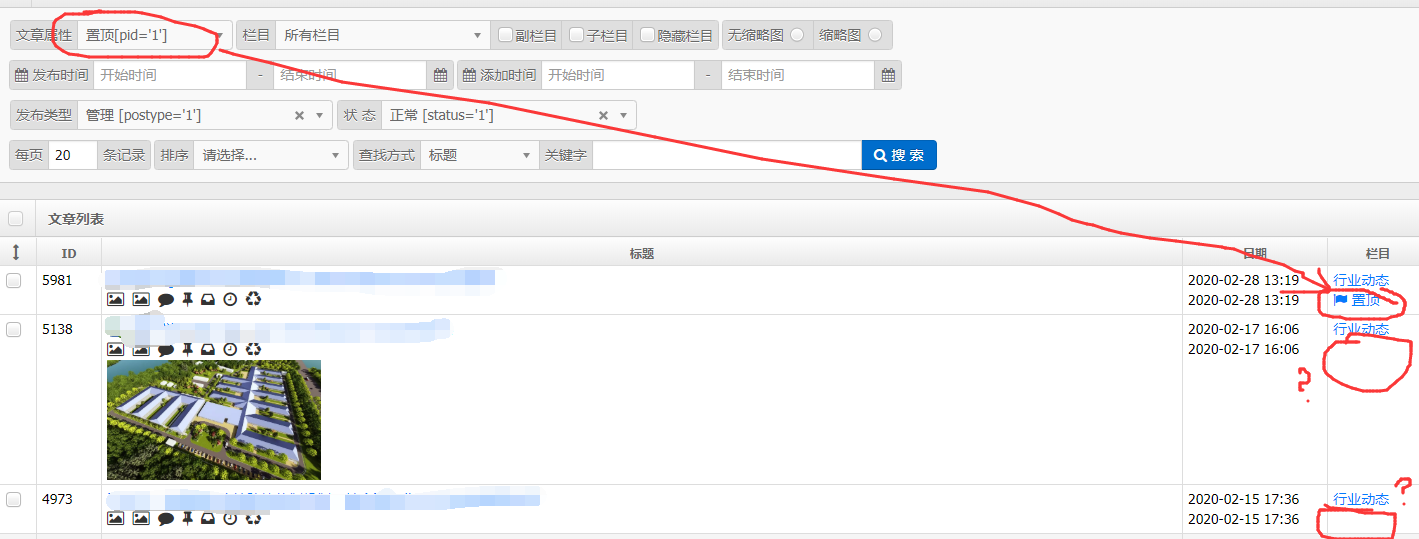Open the building thumbnail of article 5138
Viewport: 1419px width, 539px height.
click(214, 420)
